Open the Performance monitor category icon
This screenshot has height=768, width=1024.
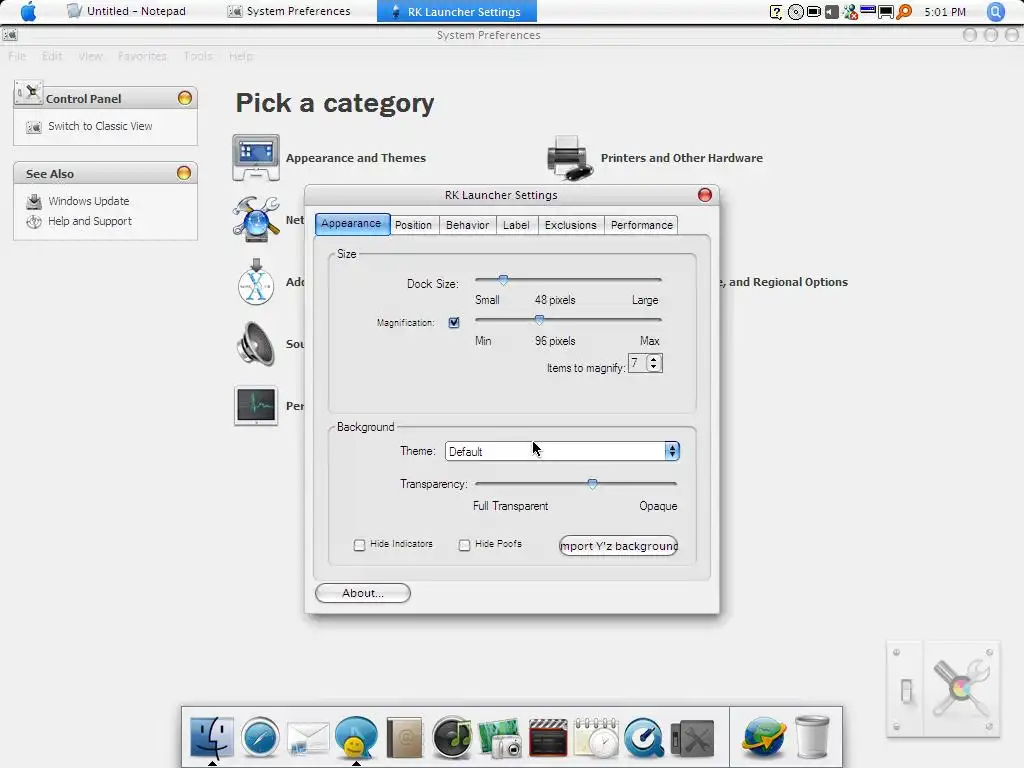point(256,406)
